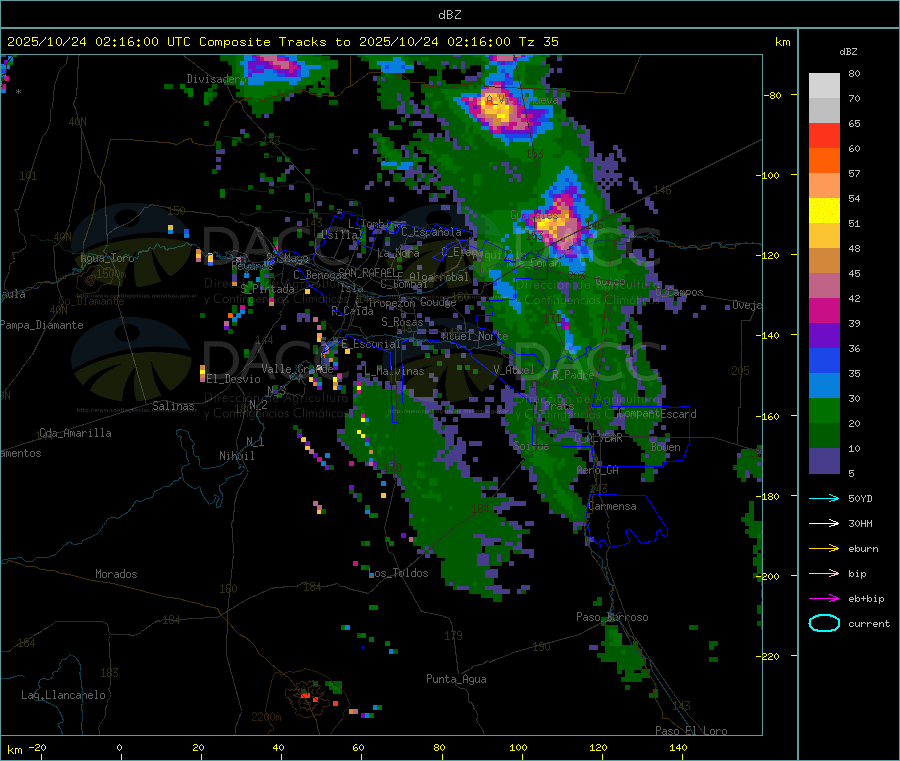Click the 'V_Atuel' map label

click(514, 370)
